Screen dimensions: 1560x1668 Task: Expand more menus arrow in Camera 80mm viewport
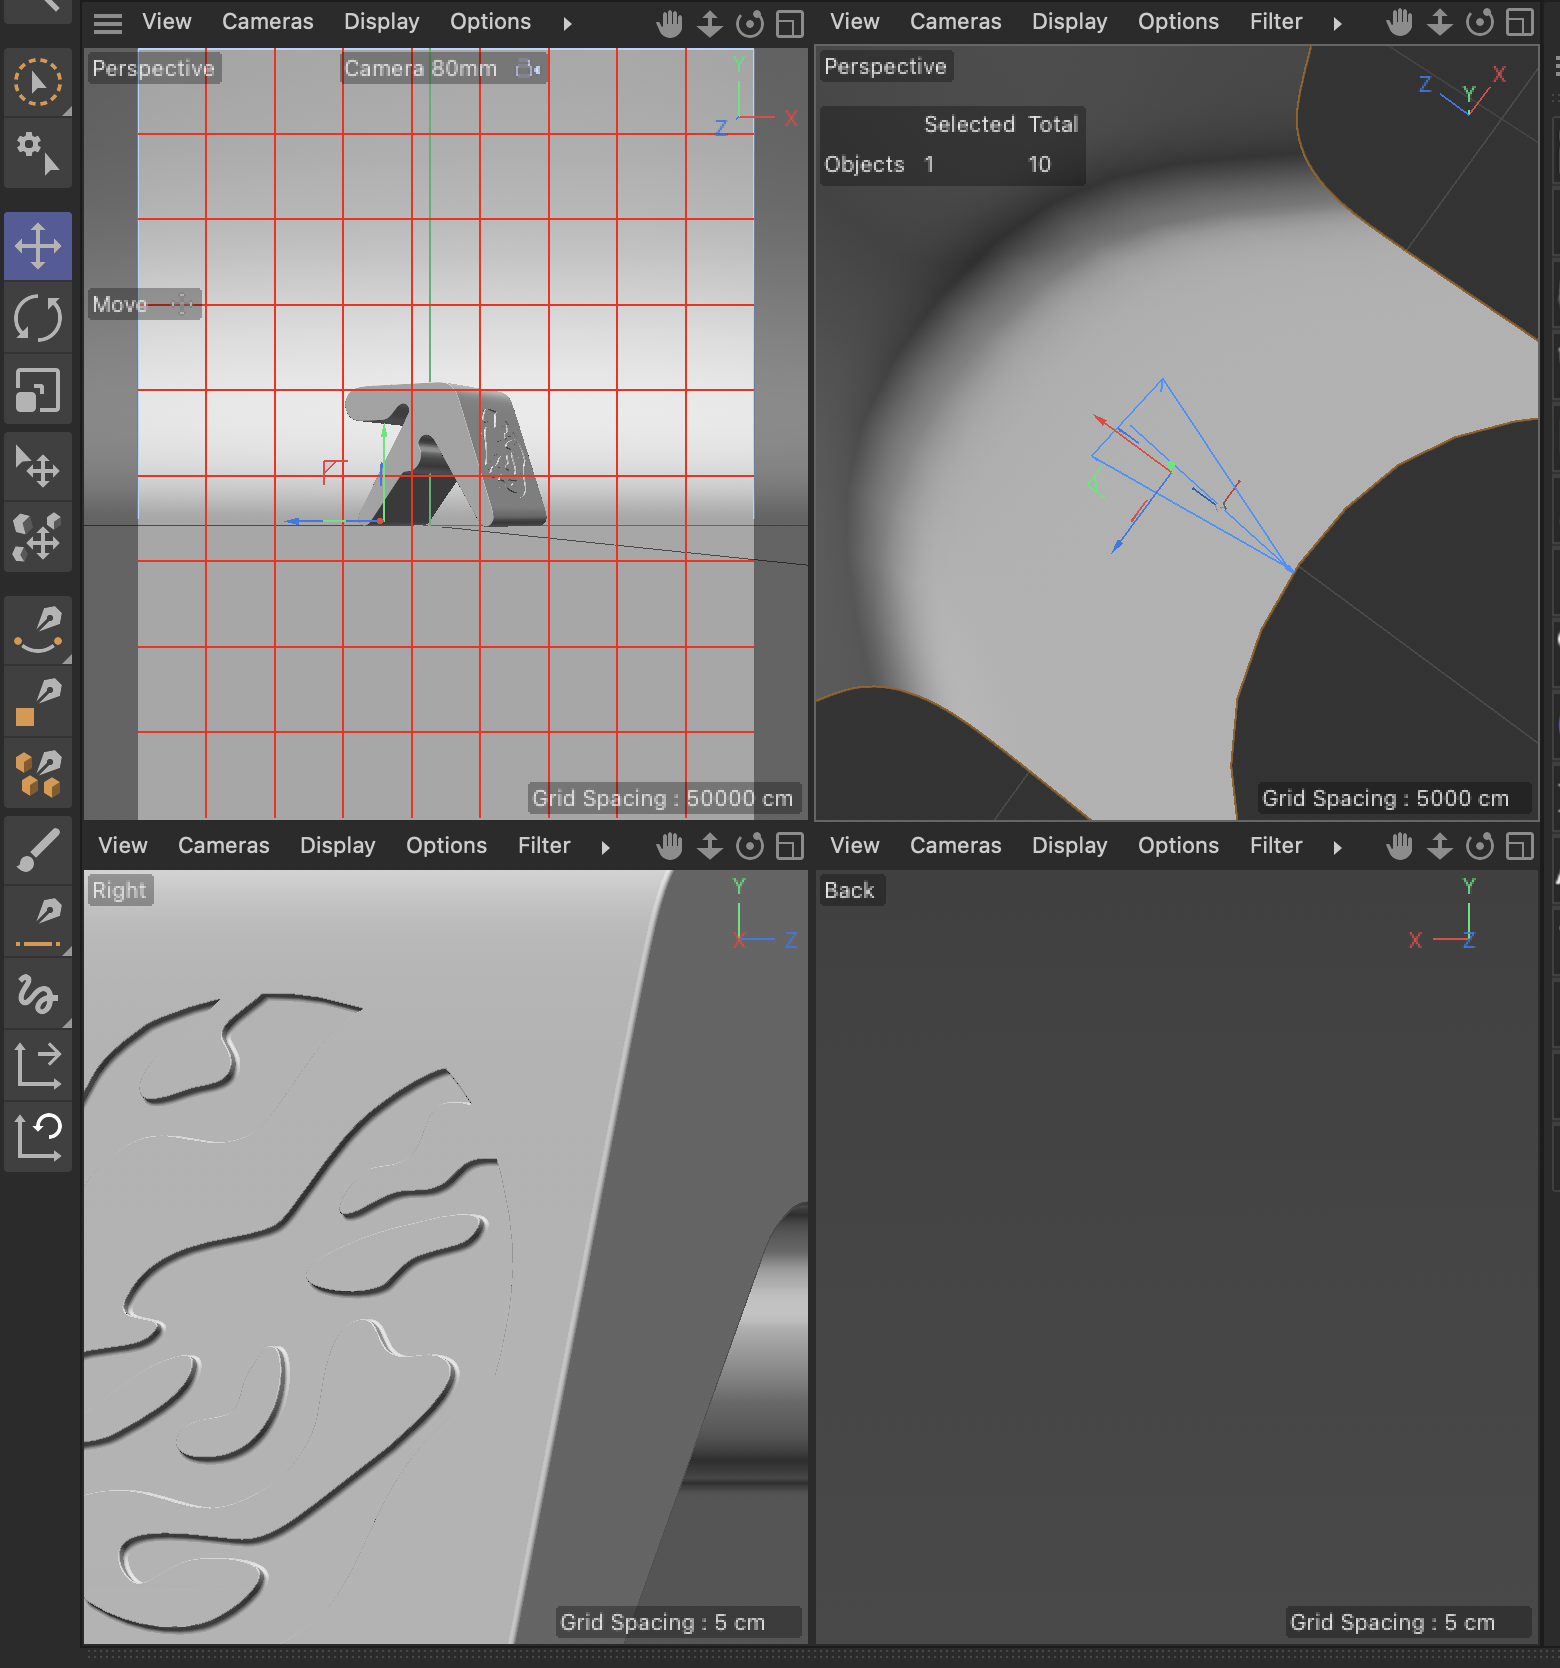tap(567, 23)
